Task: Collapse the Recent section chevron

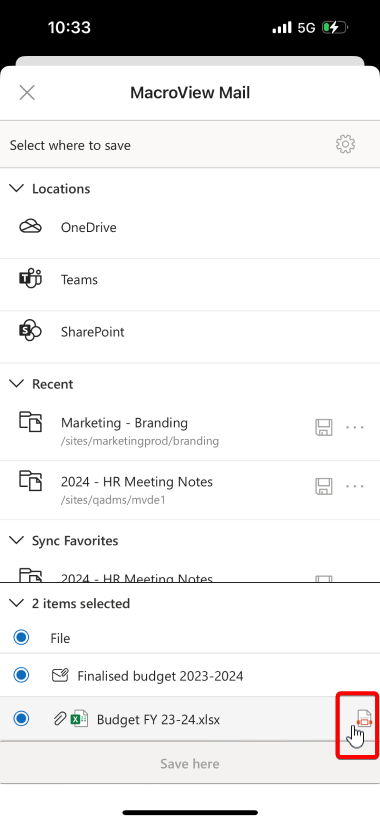Action: [17, 384]
